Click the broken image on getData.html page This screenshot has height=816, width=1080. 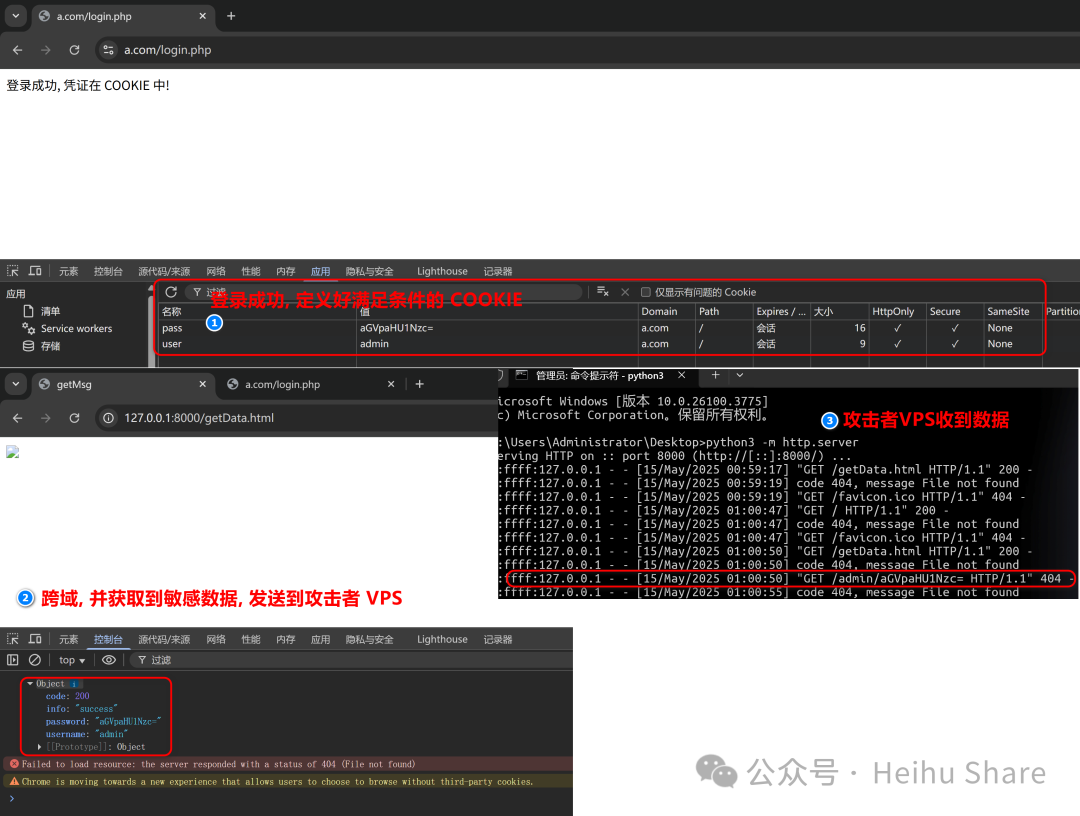tap(12, 452)
